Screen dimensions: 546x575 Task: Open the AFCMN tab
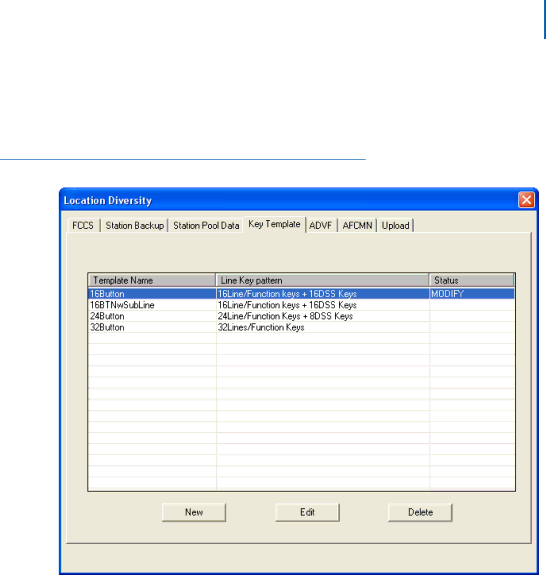(357, 225)
